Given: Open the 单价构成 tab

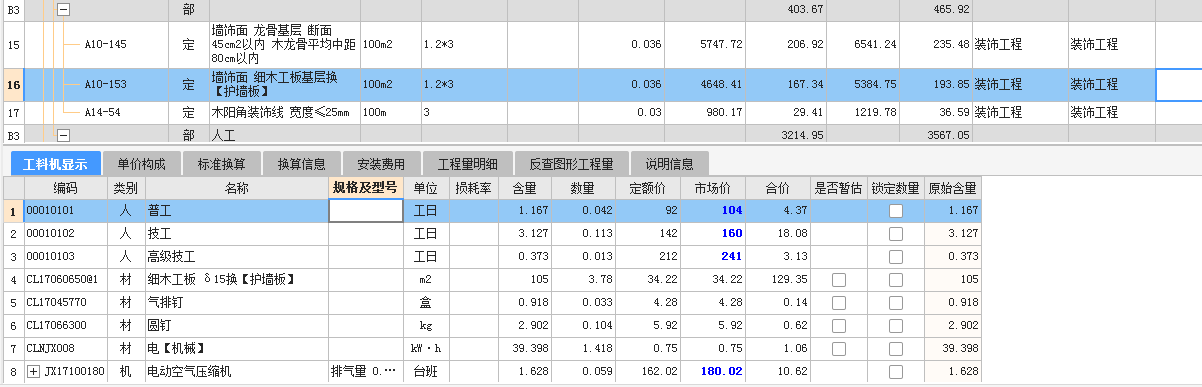Looking at the screenshot, I should pos(141,163).
